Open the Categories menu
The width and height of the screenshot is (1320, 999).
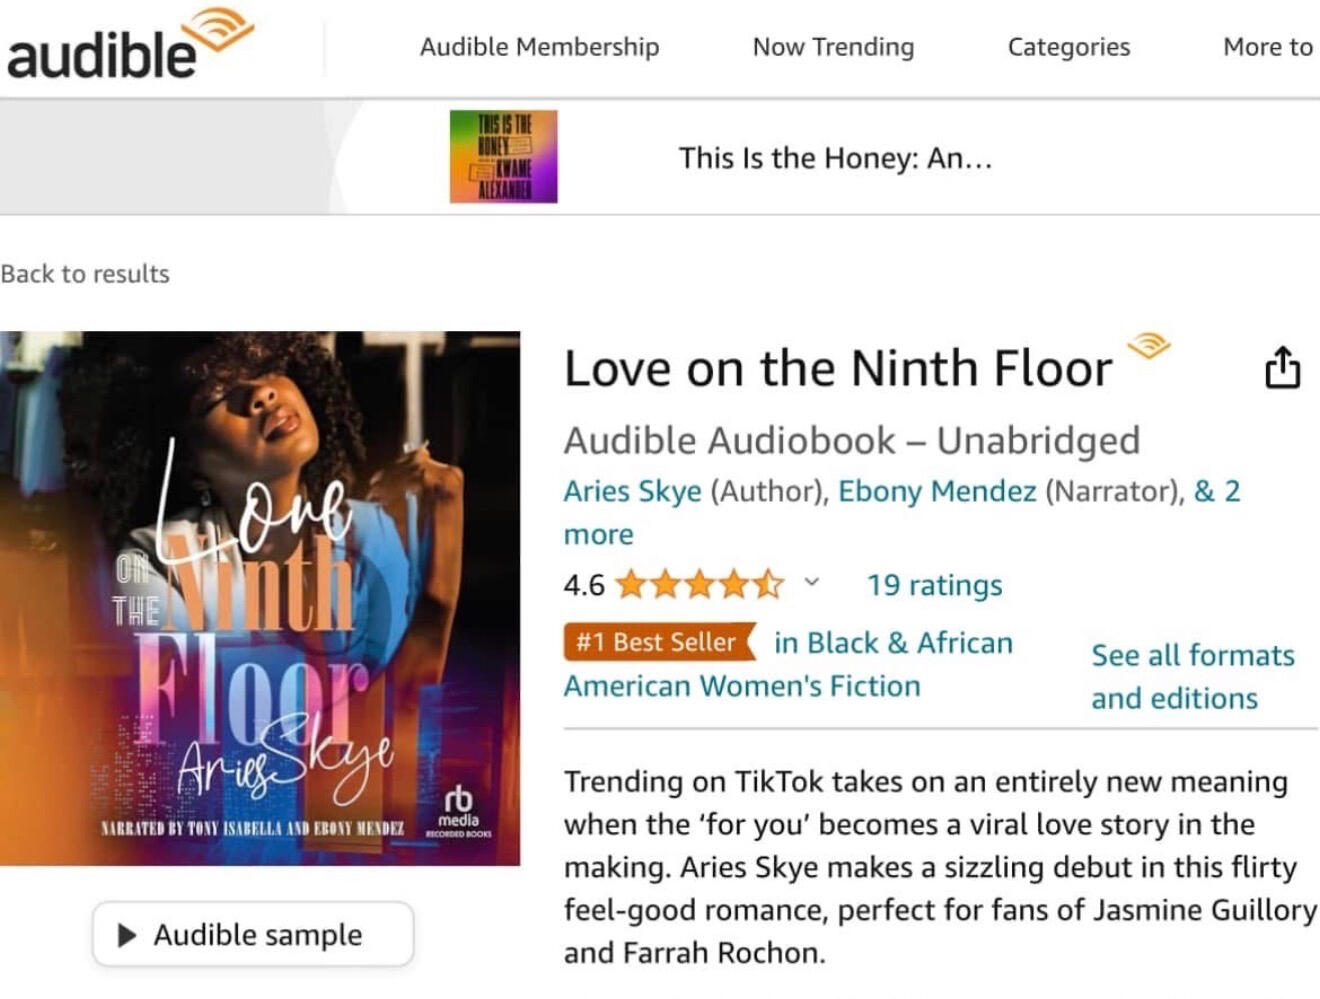[x=1068, y=47]
